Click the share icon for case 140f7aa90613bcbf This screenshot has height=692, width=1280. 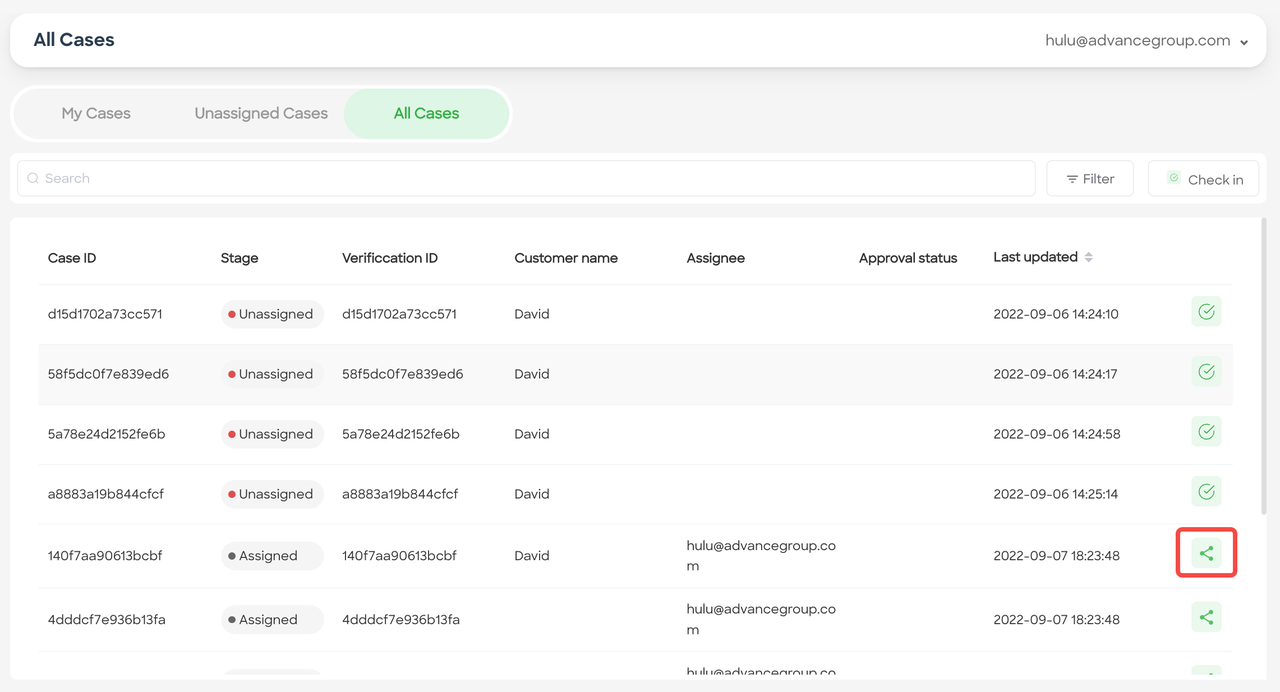[1206, 553]
